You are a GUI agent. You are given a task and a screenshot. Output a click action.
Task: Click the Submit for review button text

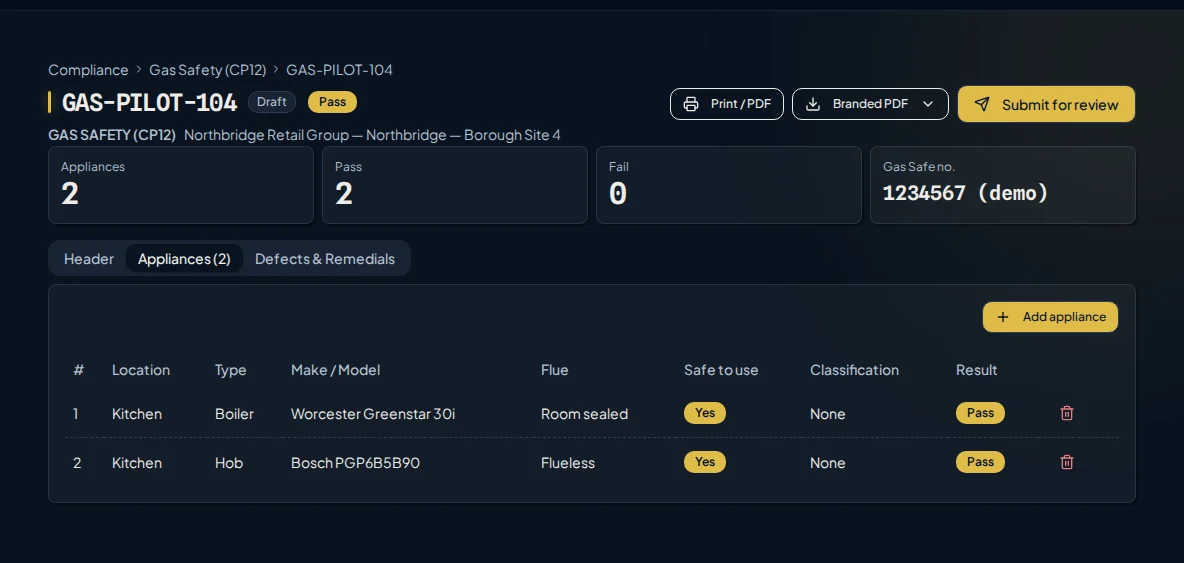pos(1059,105)
